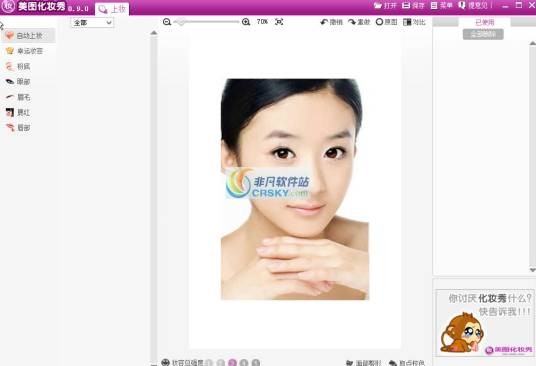Image resolution: width=536 pixels, height=366 pixels.
Task: Click scroll-down arrow of the right panel
Action: [532, 270]
